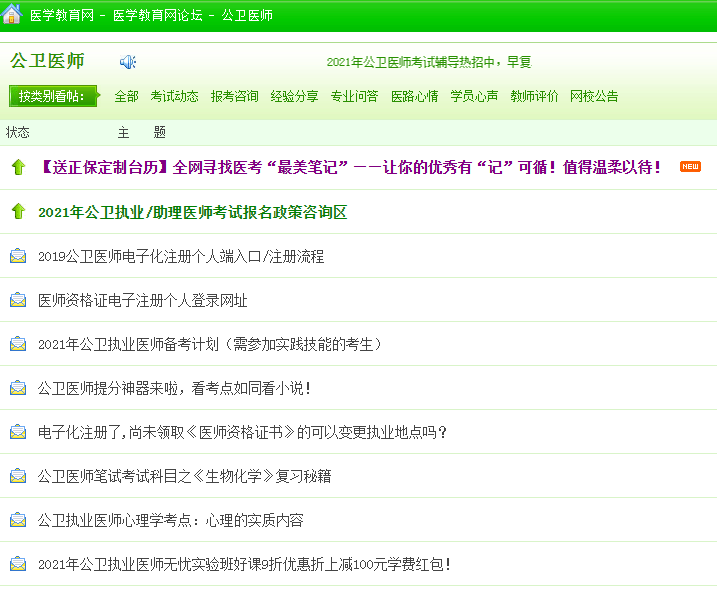Open the 网校公告 category

pyautogui.click(x=594, y=96)
